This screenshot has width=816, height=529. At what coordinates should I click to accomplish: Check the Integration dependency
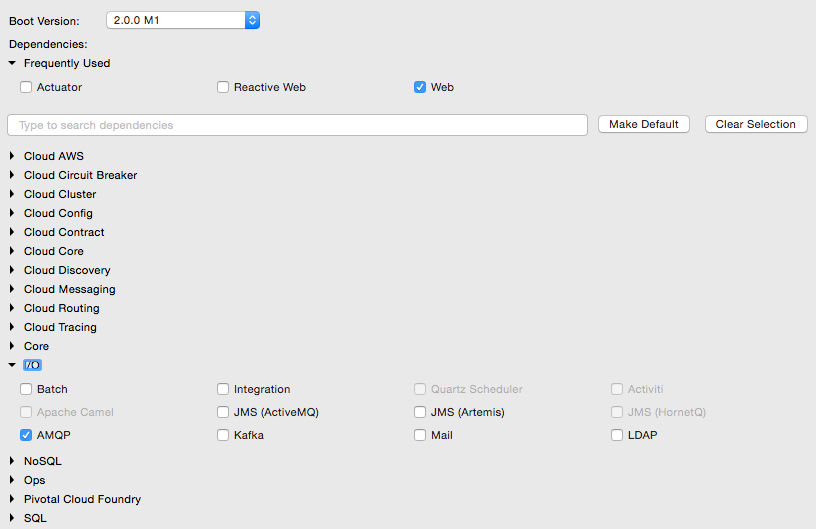tap(223, 389)
